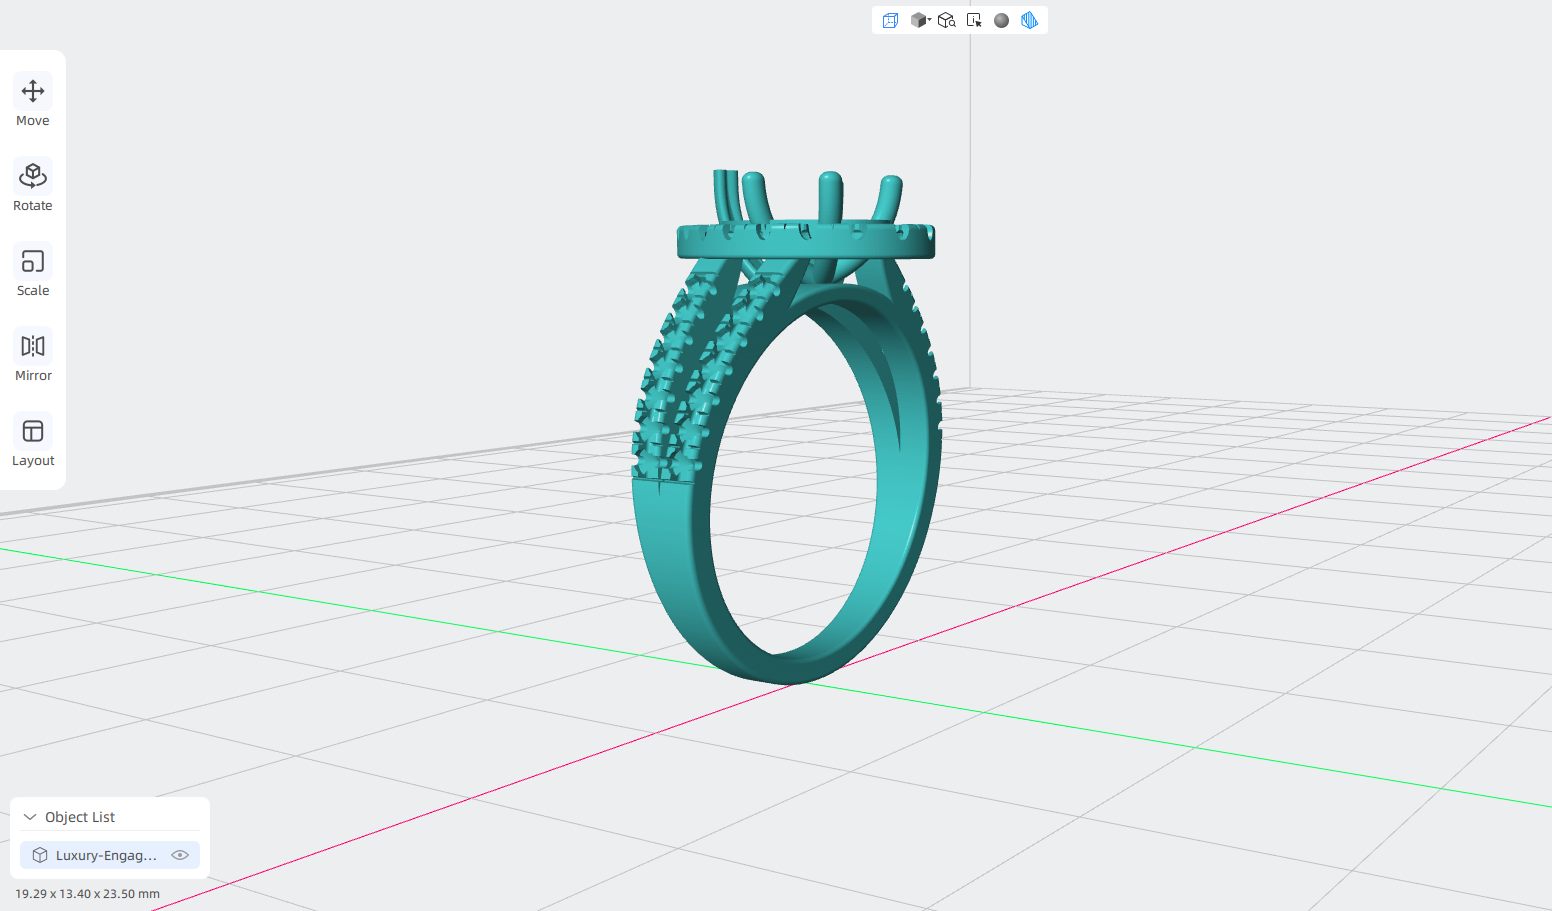
Task: Open the Layout tool
Action: coord(33,441)
